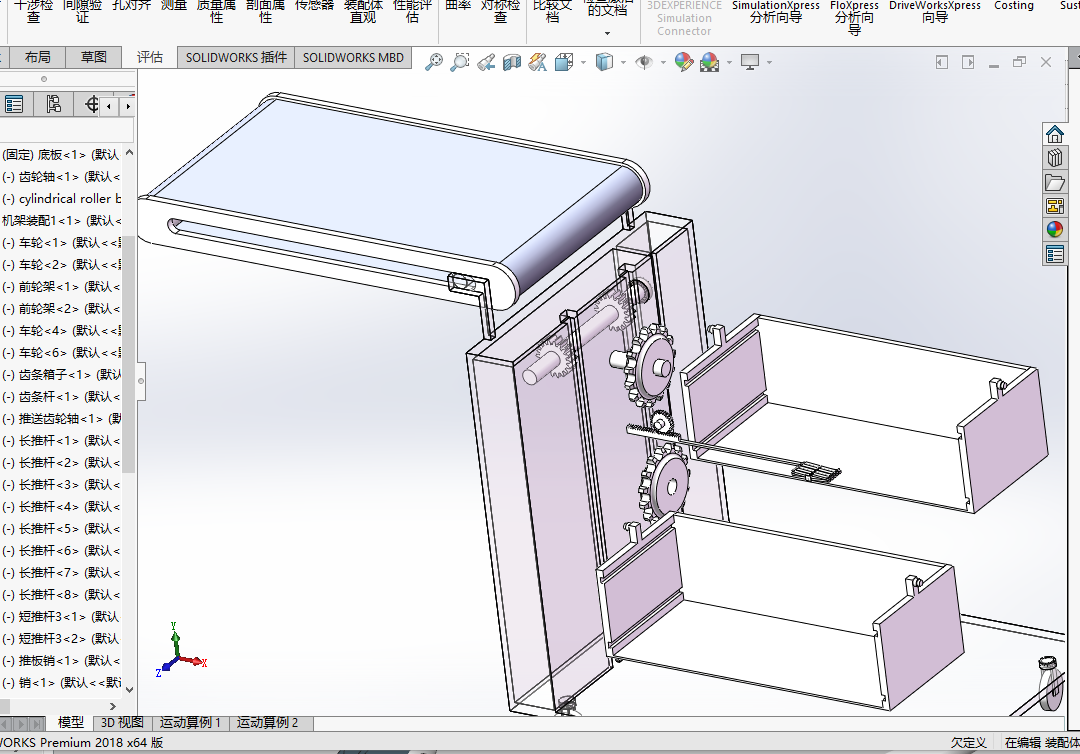Open the View Settings monitor dropdown arrow
The width and height of the screenshot is (1080, 754).
(769, 62)
